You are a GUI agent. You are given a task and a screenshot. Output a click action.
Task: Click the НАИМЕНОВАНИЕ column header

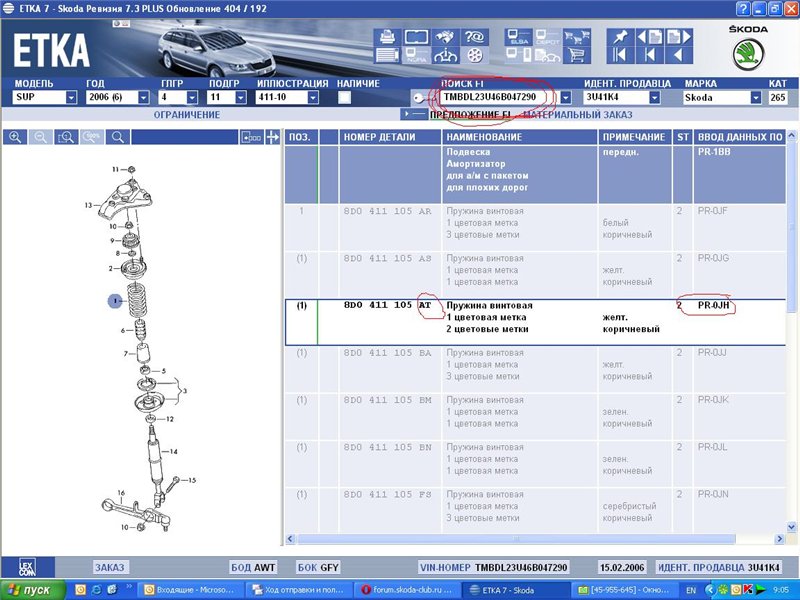[519, 137]
